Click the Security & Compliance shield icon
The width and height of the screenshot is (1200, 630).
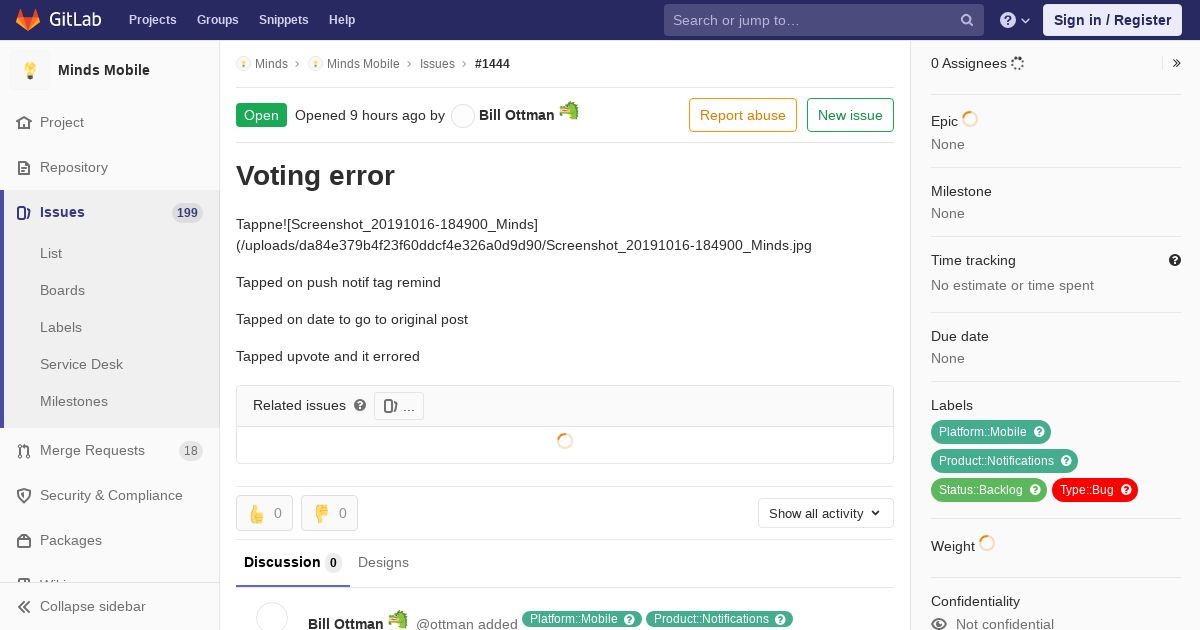coord(24,496)
